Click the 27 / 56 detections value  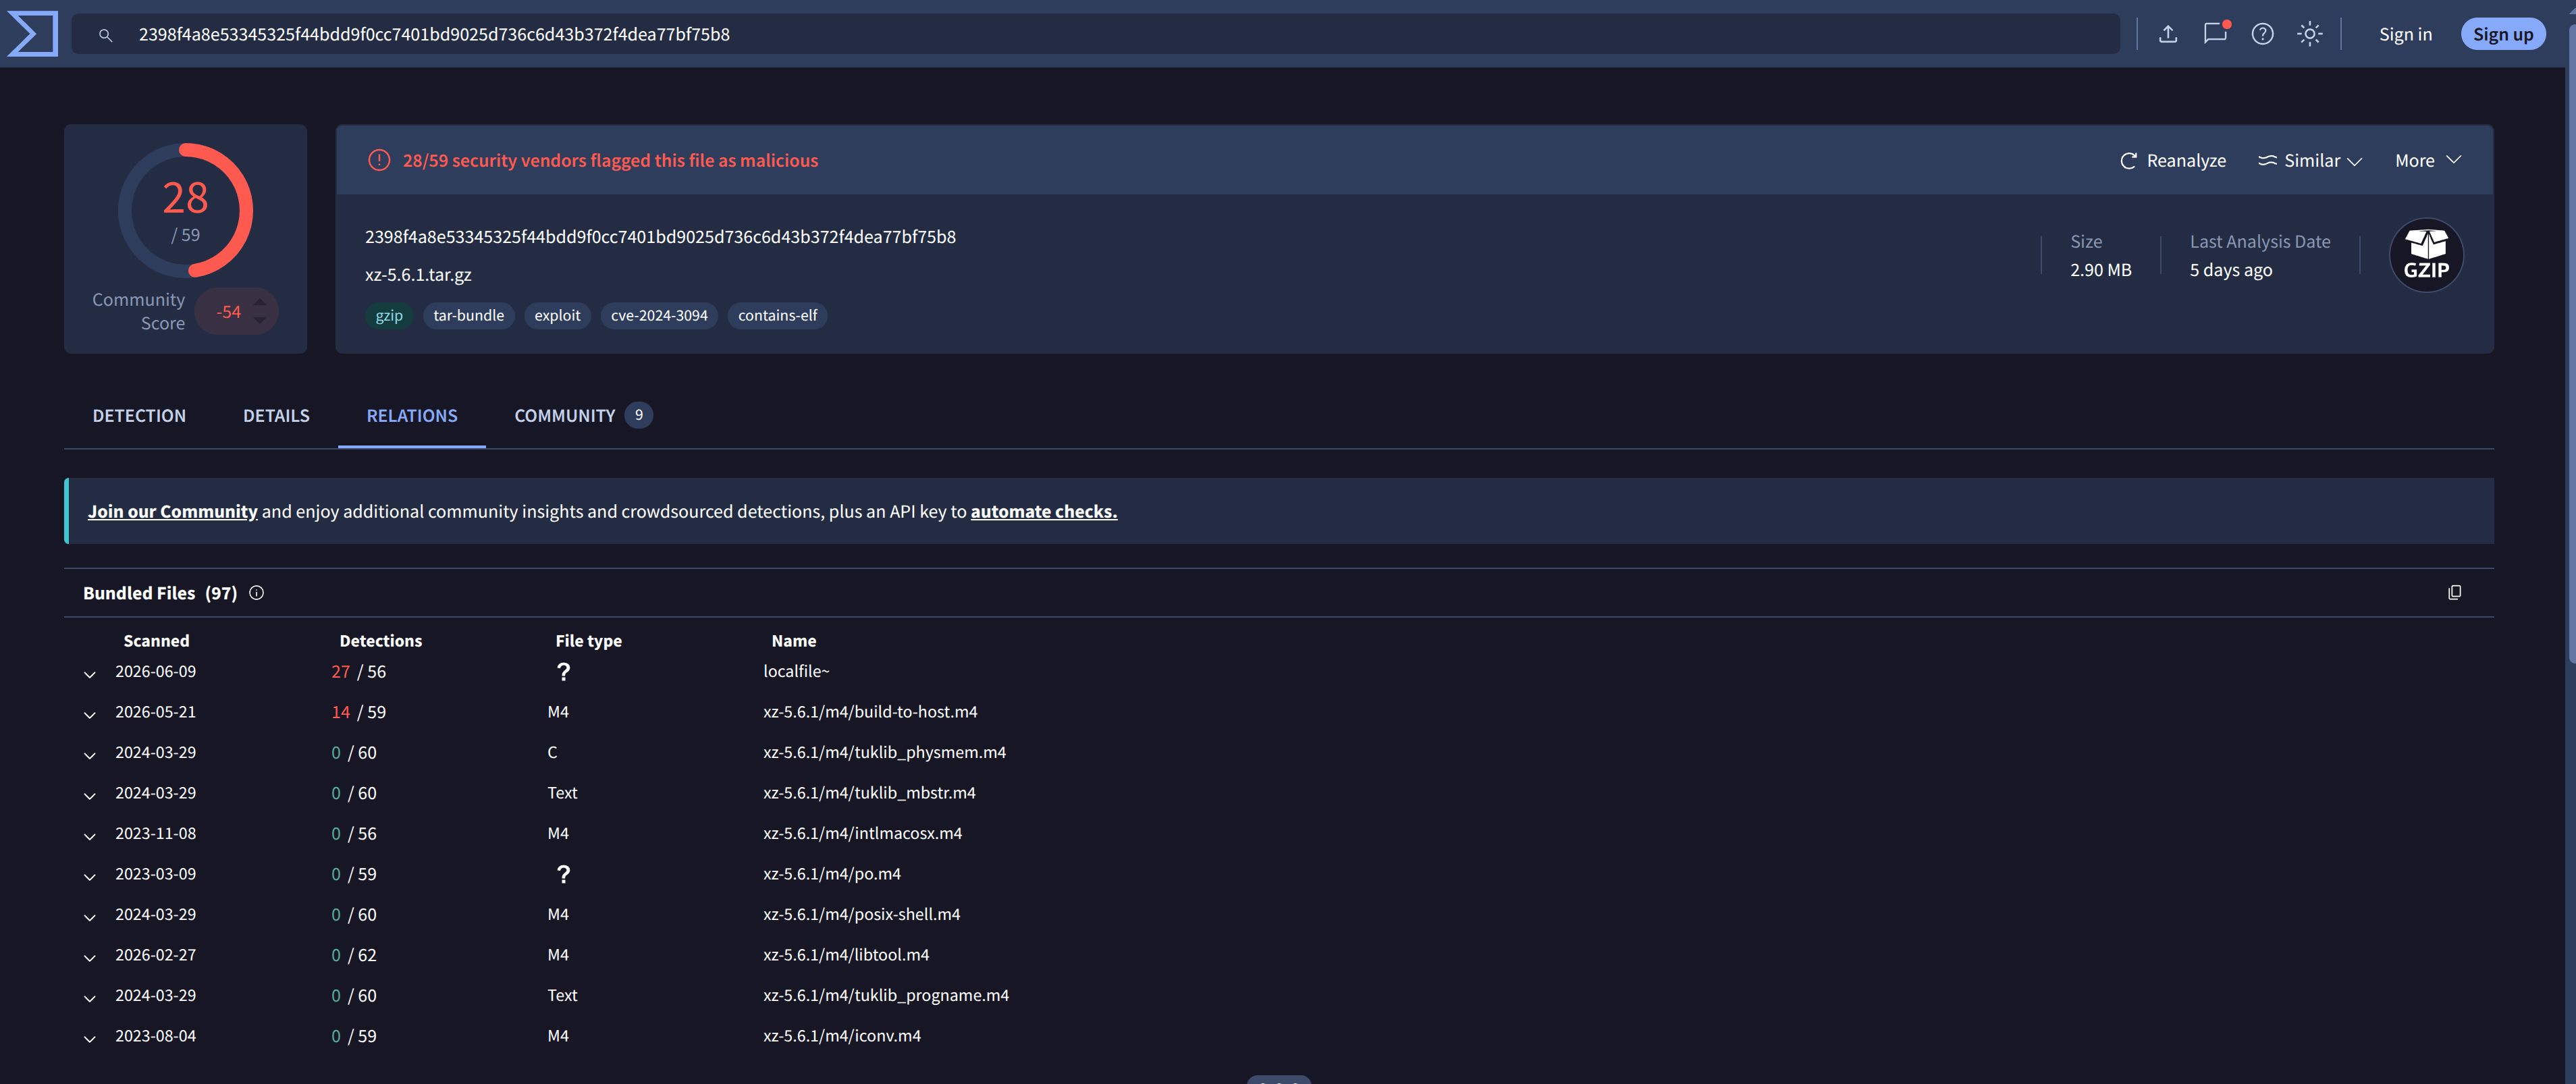coord(358,672)
